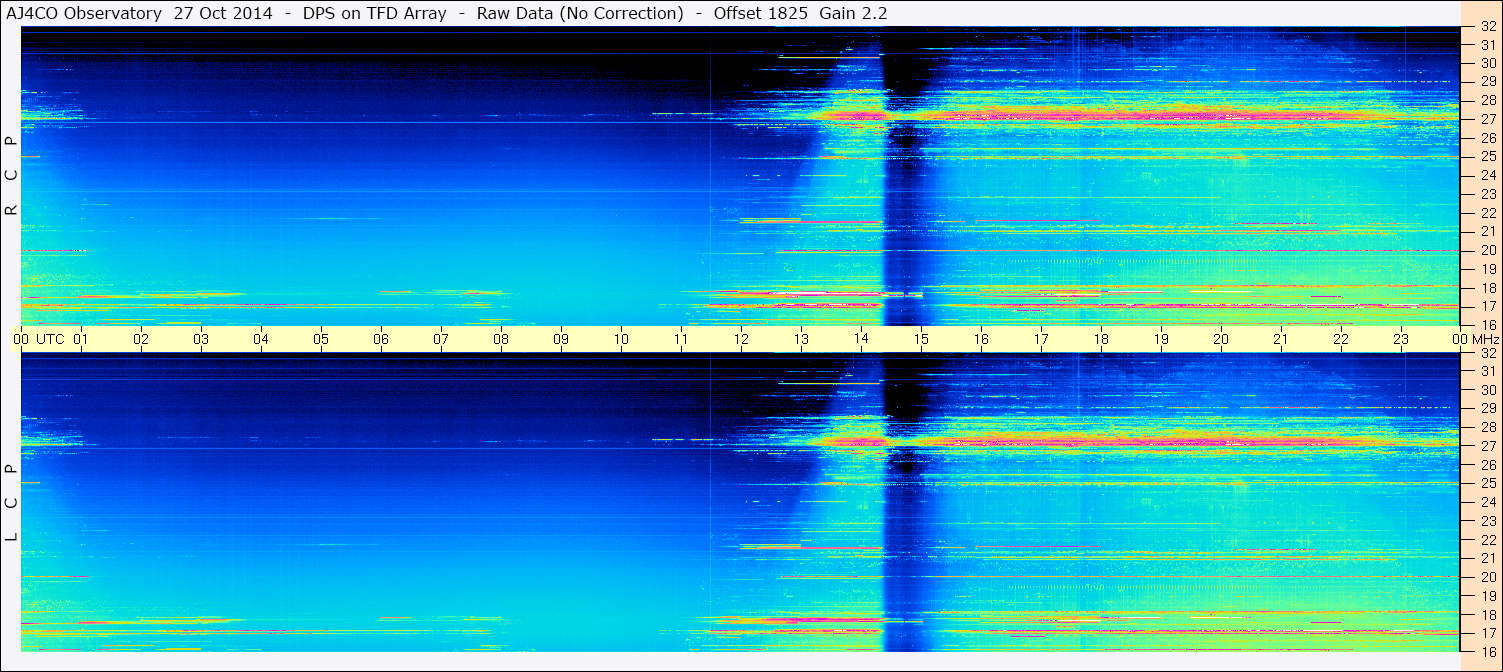This screenshot has height=672, width=1503.
Task: Select the "Offset 1825" value in the title
Action: [760, 13]
